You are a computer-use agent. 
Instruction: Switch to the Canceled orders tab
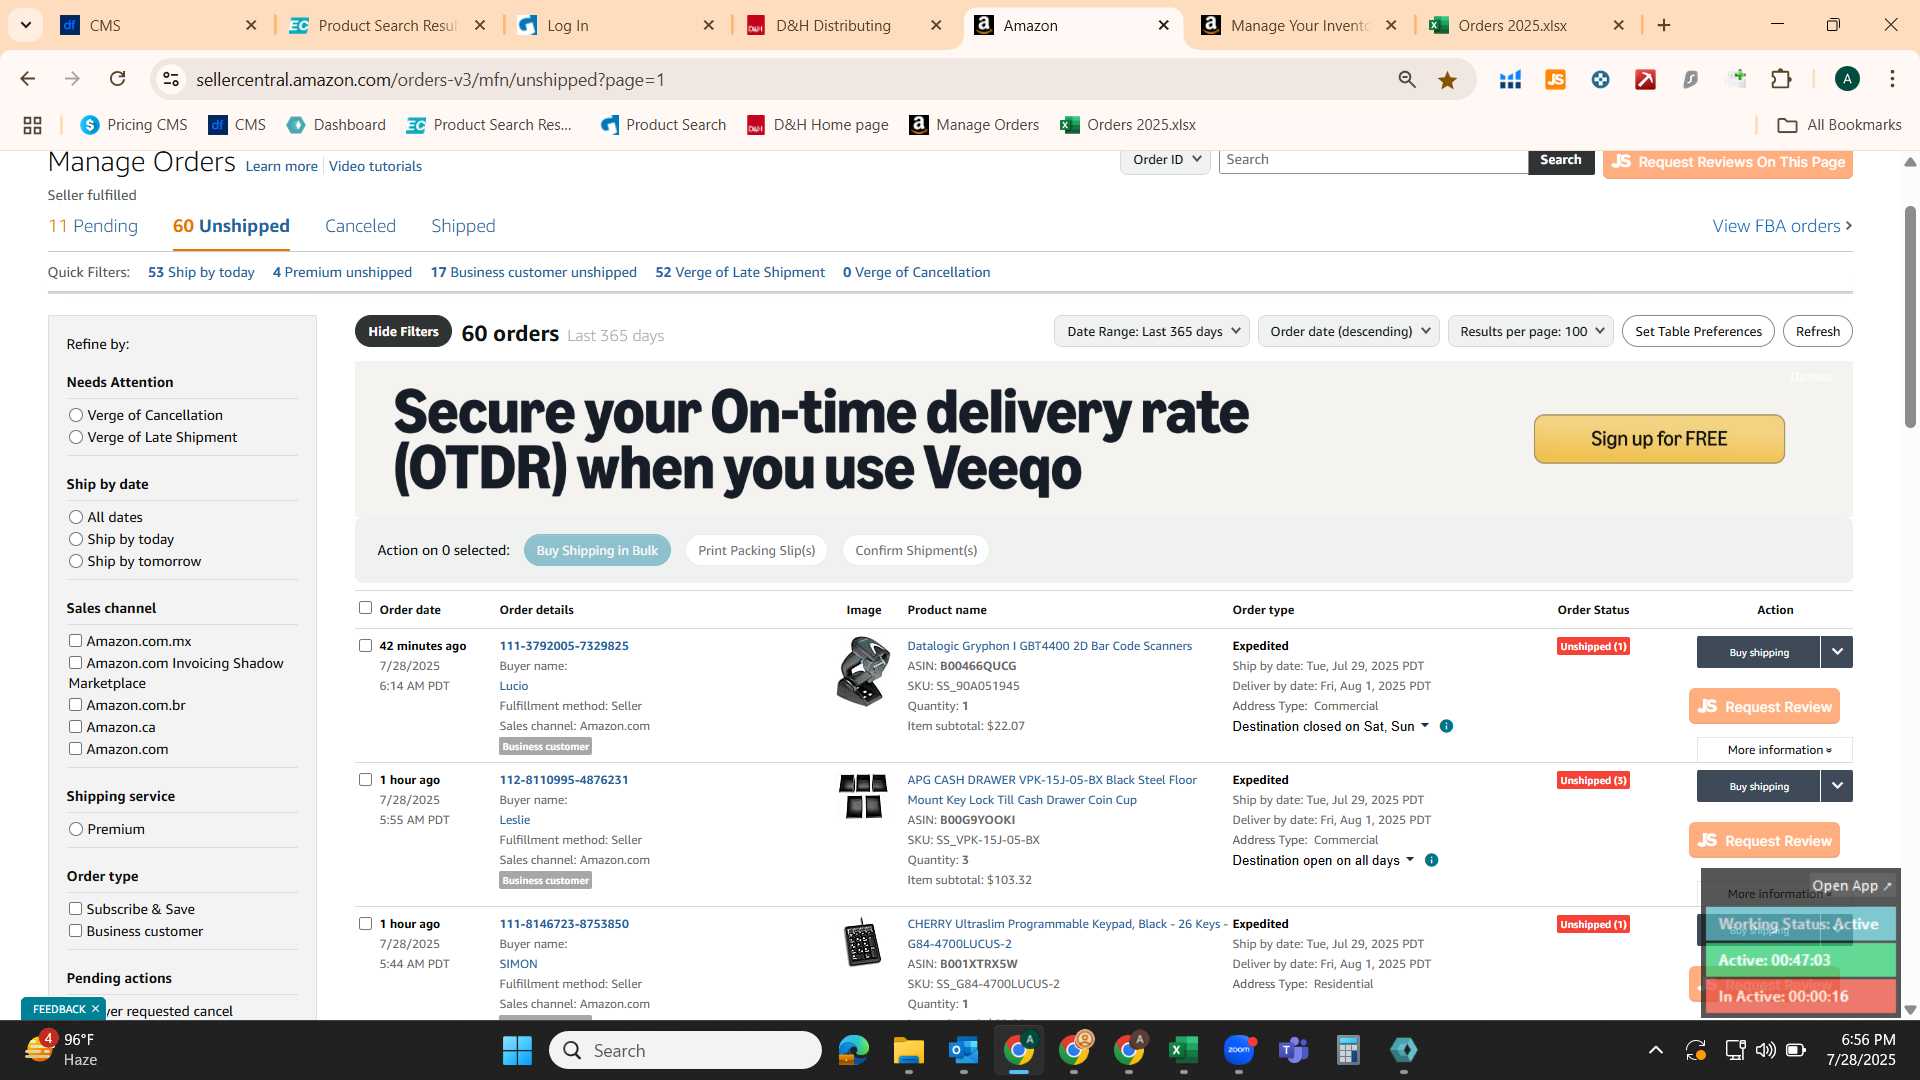360,226
